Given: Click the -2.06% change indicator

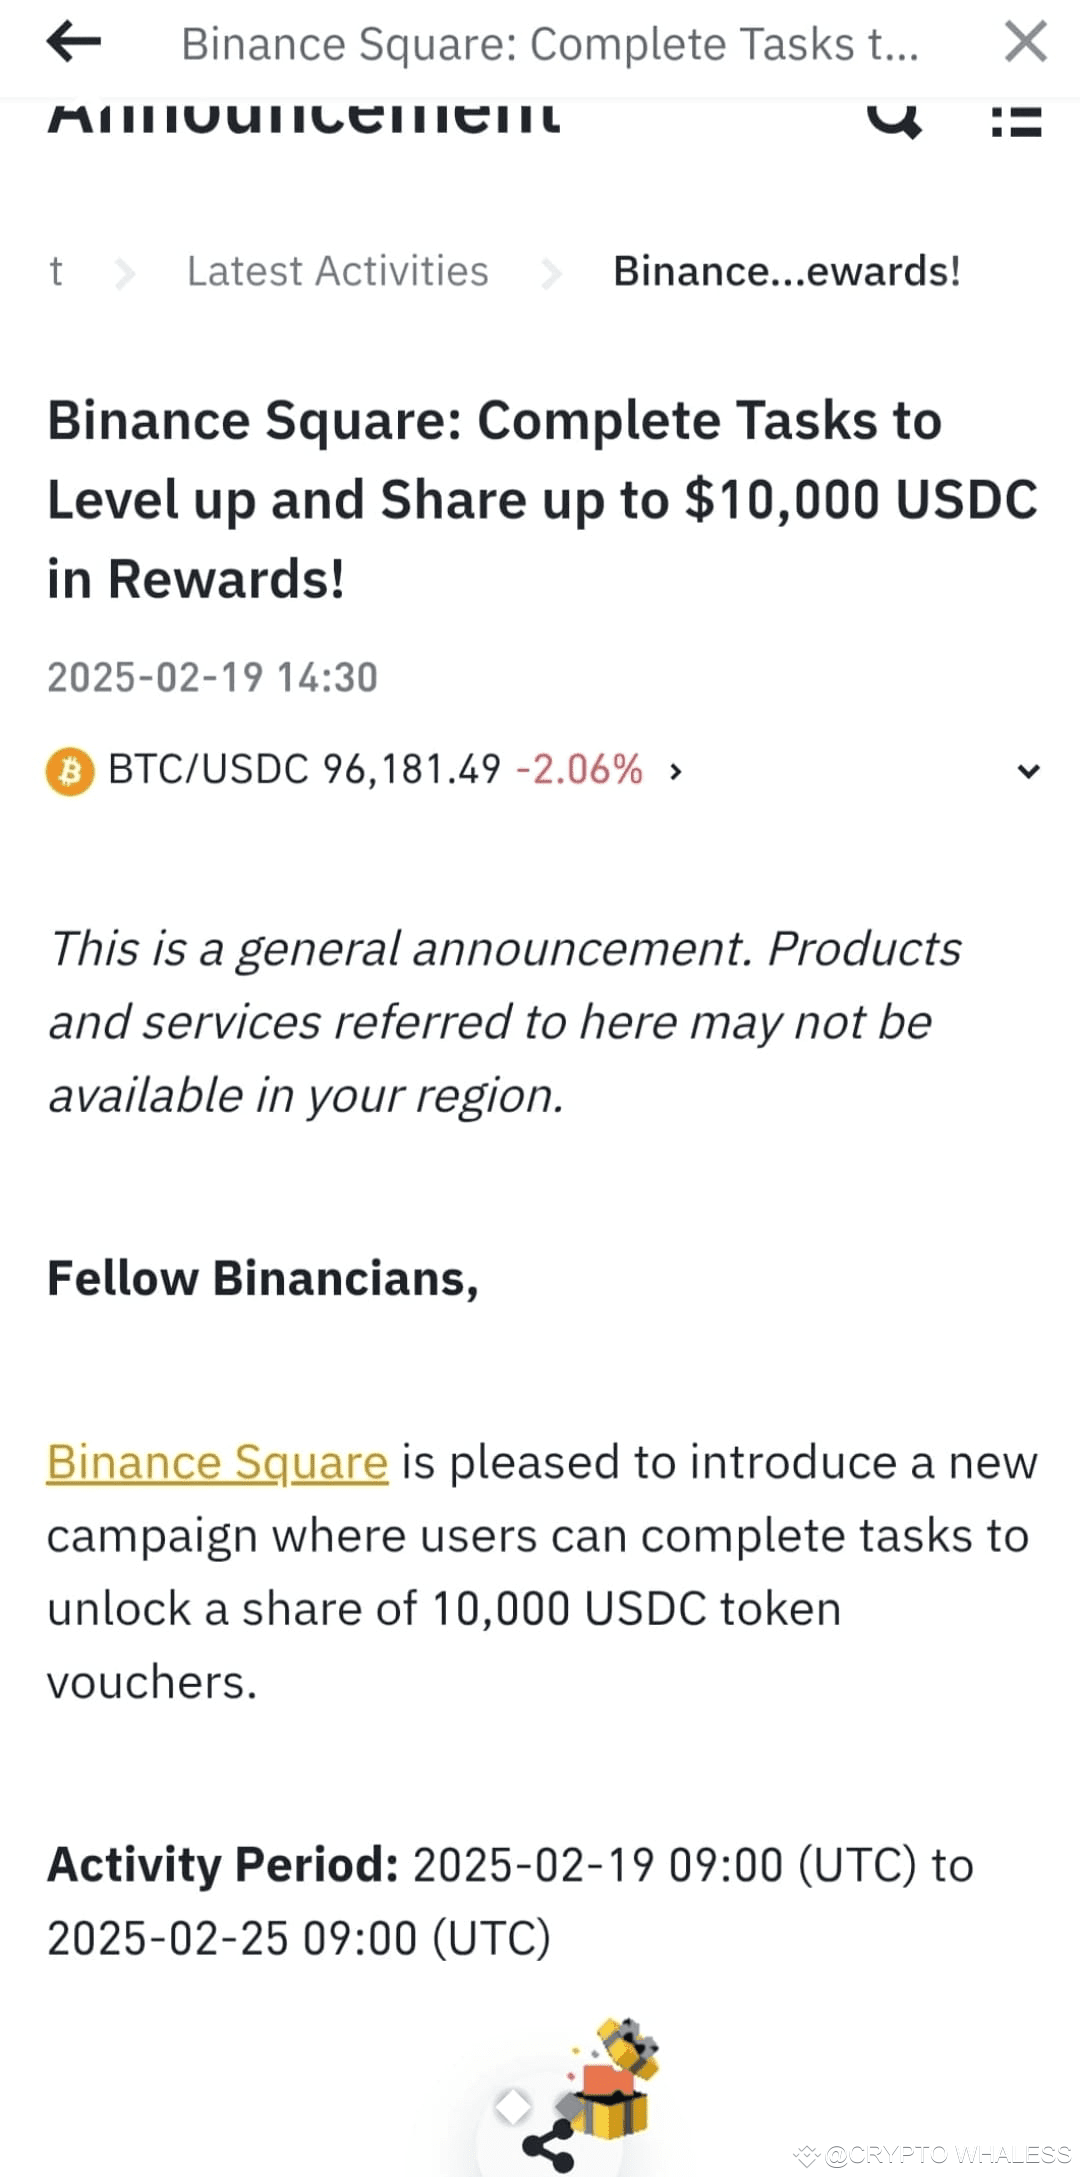Looking at the screenshot, I should (x=578, y=768).
